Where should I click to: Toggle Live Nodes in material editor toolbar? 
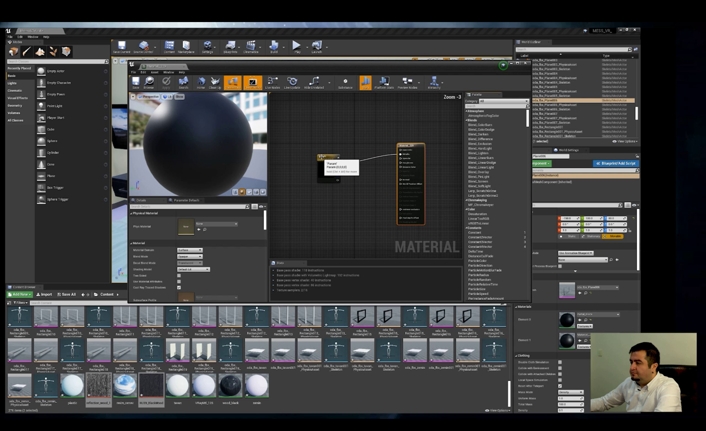(x=272, y=83)
